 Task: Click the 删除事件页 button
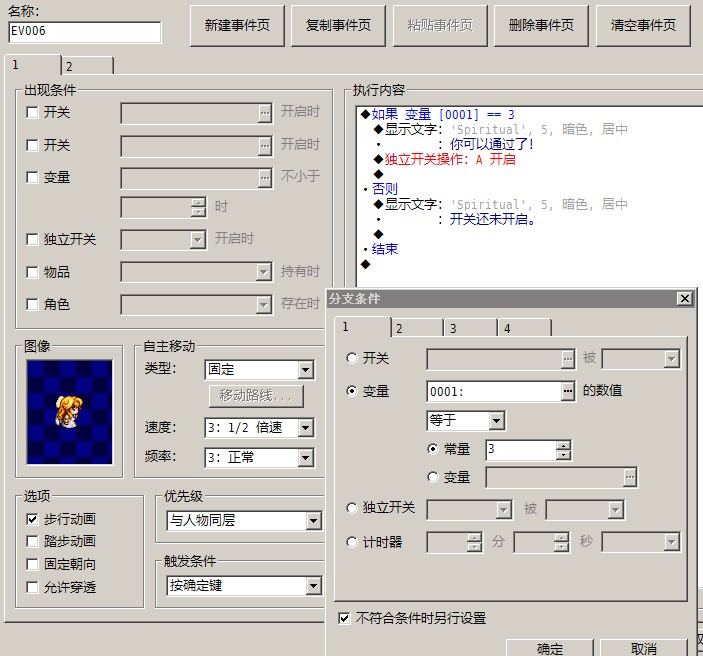click(x=541, y=26)
